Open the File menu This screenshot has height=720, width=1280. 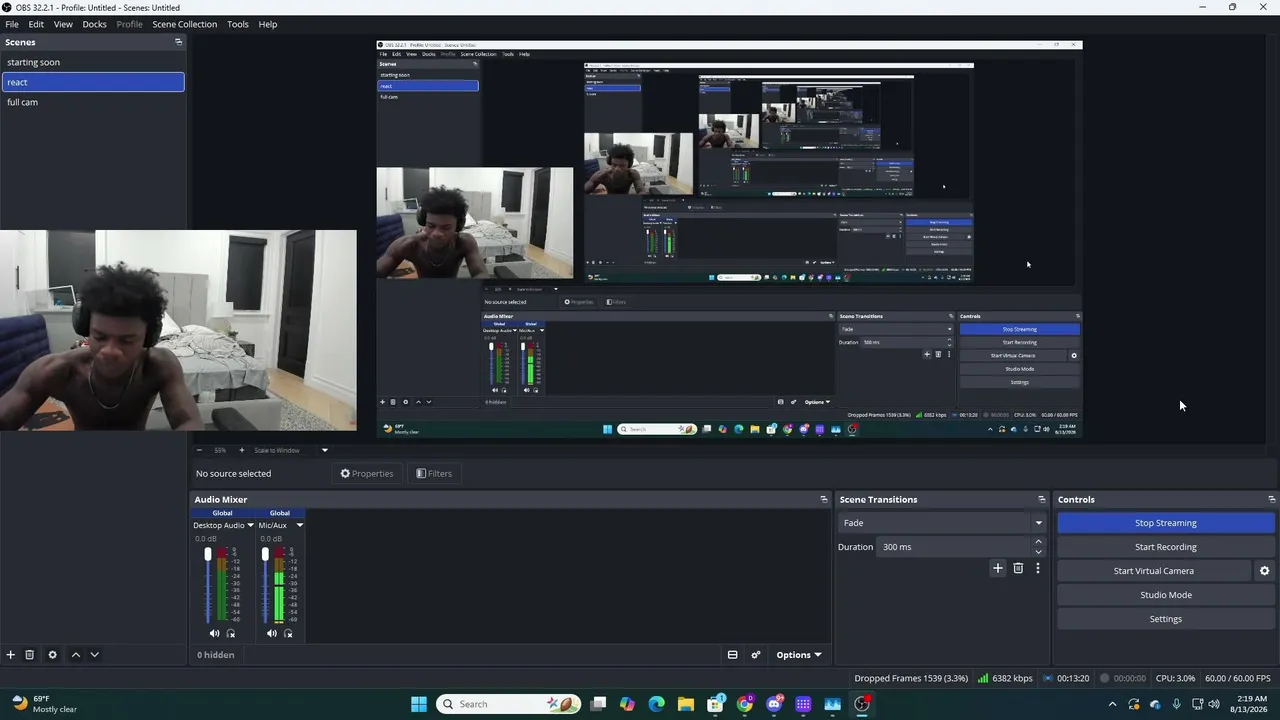[12, 24]
